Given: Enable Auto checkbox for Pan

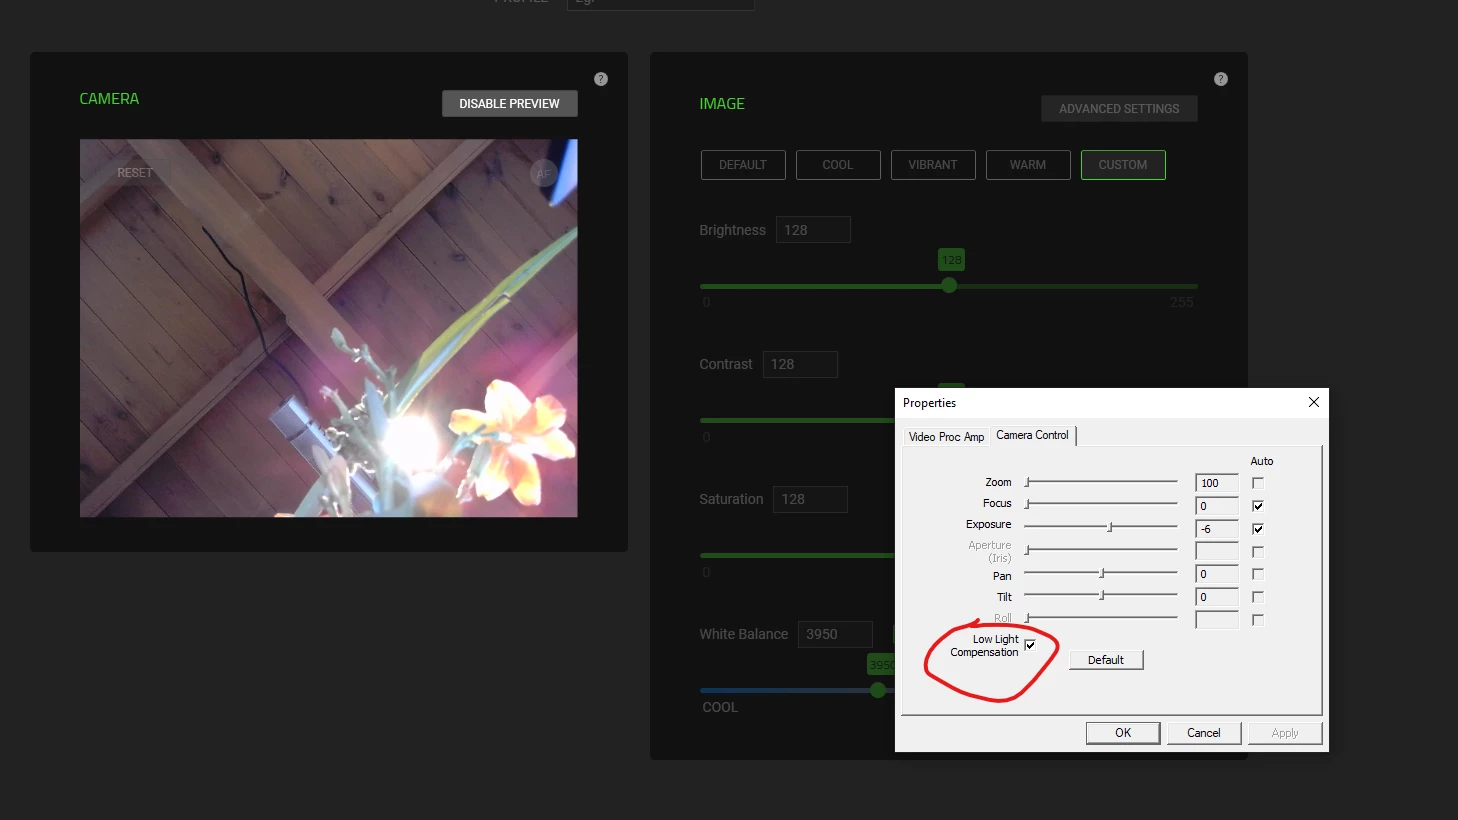Looking at the screenshot, I should coord(1258,574).
